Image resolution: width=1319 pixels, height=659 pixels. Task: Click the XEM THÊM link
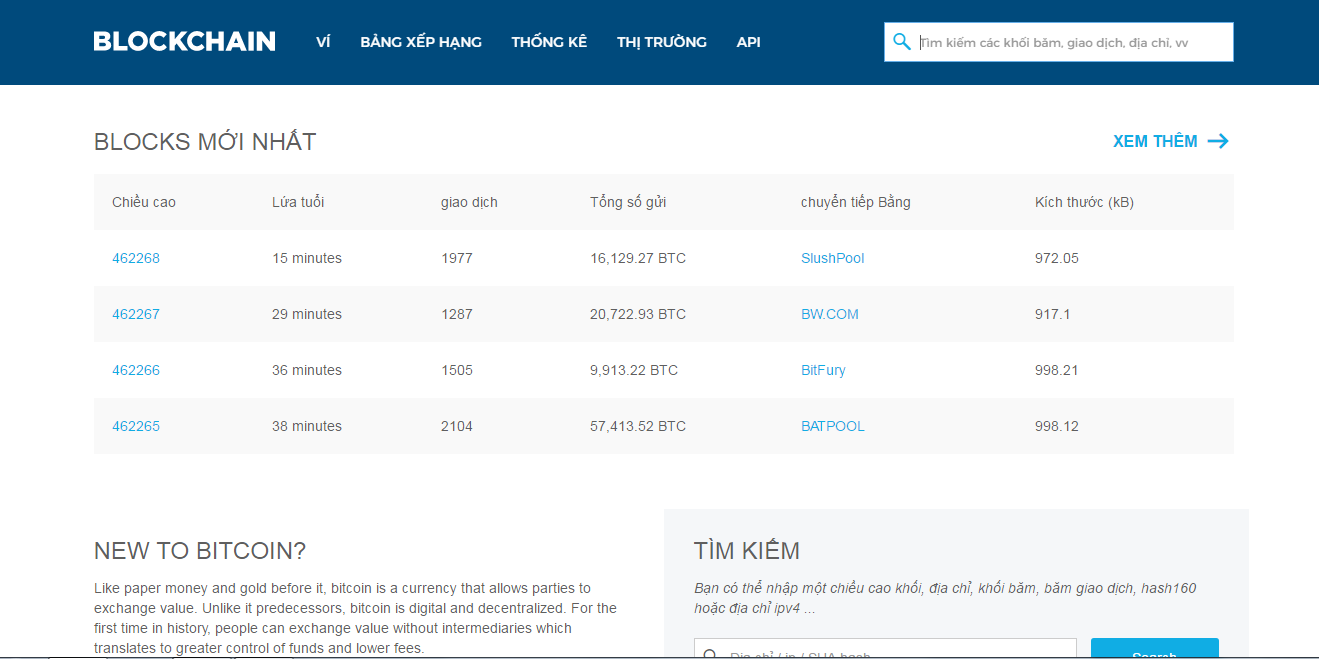coord(1155,141)
